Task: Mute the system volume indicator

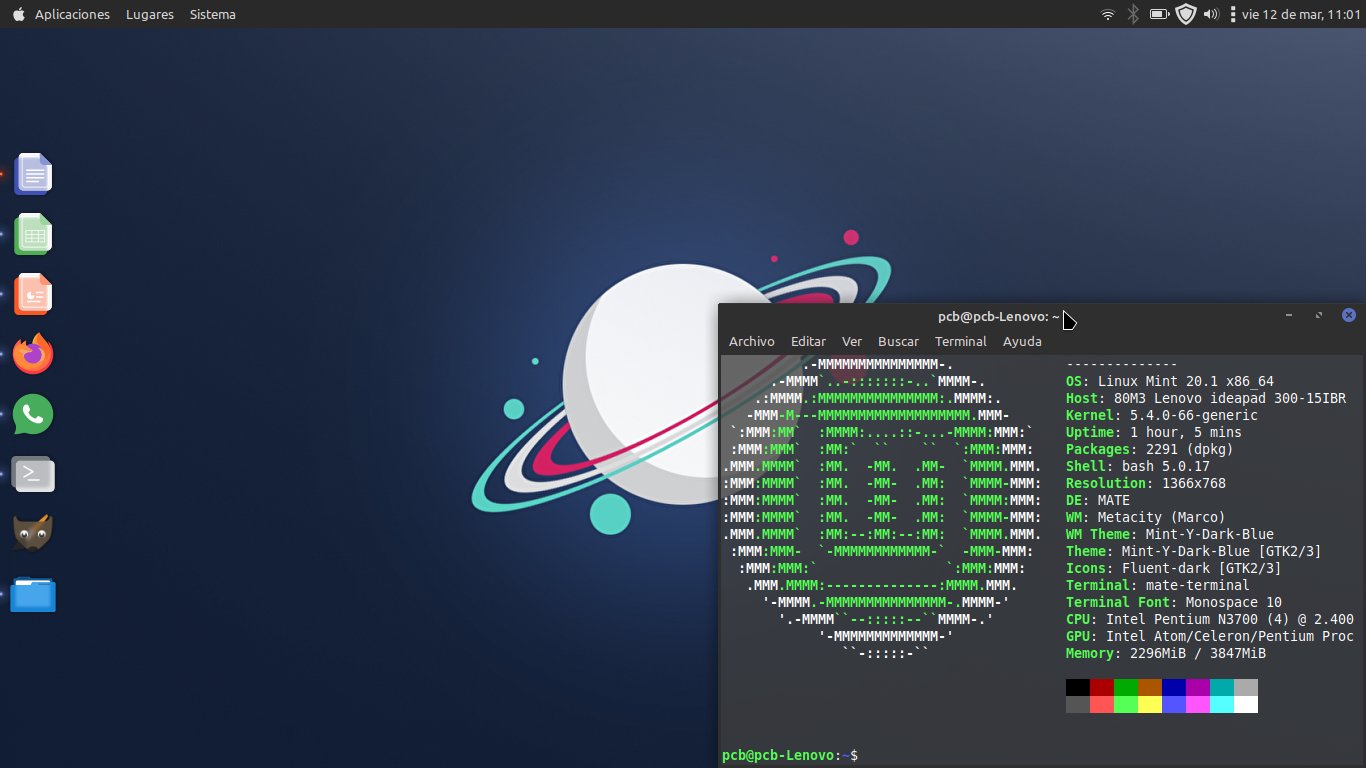Action: [x=1210, y=14]
